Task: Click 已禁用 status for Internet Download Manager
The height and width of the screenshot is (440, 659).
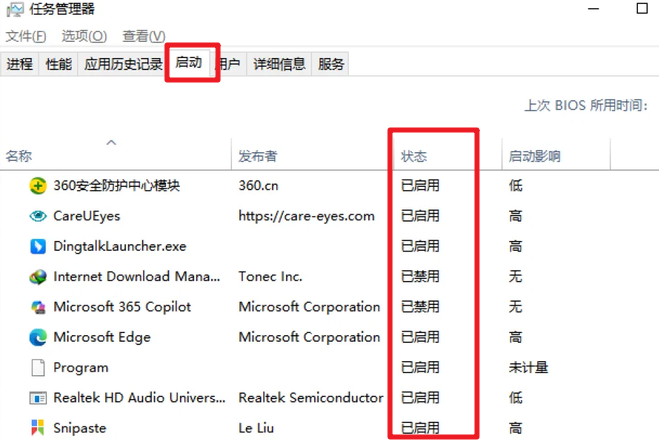Action: tap(420, 277)
